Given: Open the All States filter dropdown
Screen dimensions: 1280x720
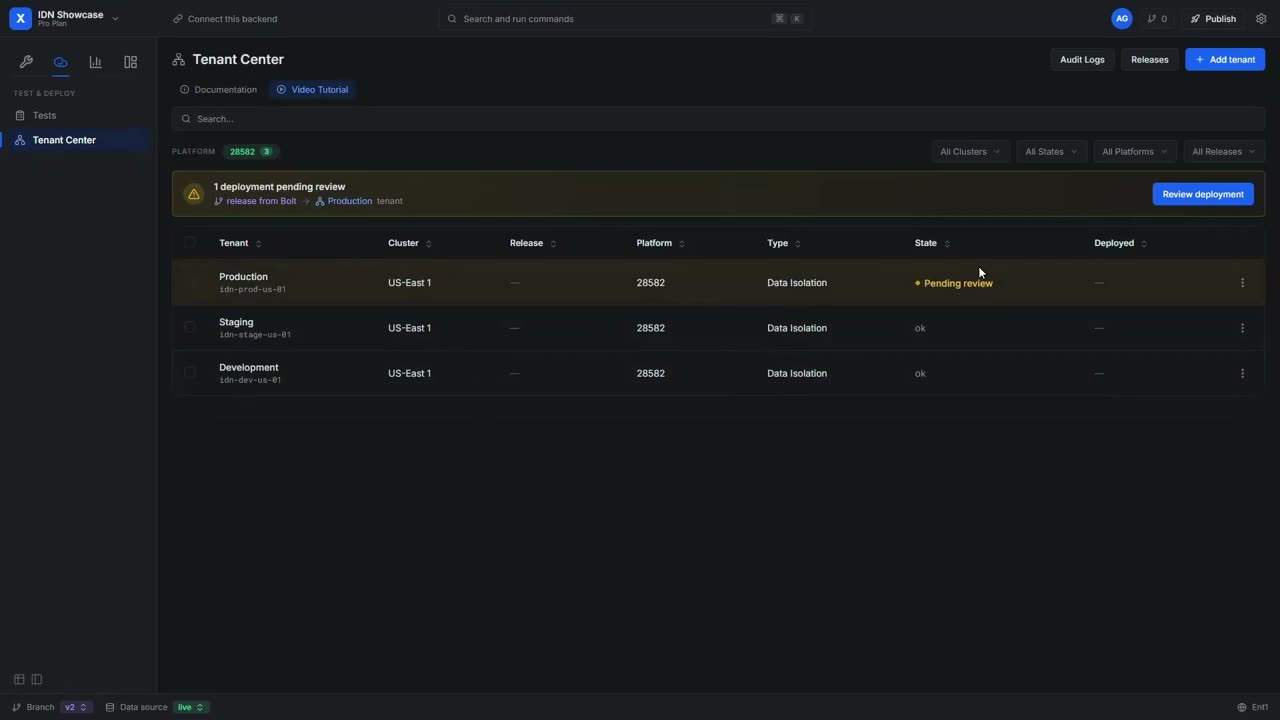Looking at the screenshot, I should tap(1051, 152).
